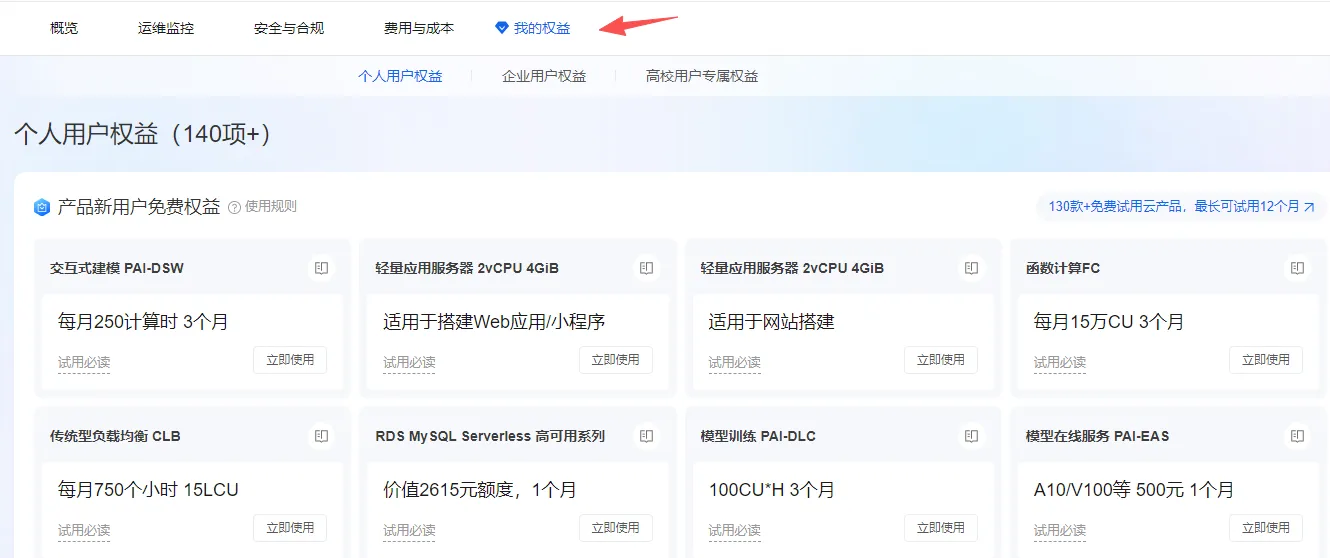Image resolution: width=1330 pixels, height=558 pixels.
Task: Open doc icon on 模型在线服务 PAI-EAS card
Action: [1297, 436]
